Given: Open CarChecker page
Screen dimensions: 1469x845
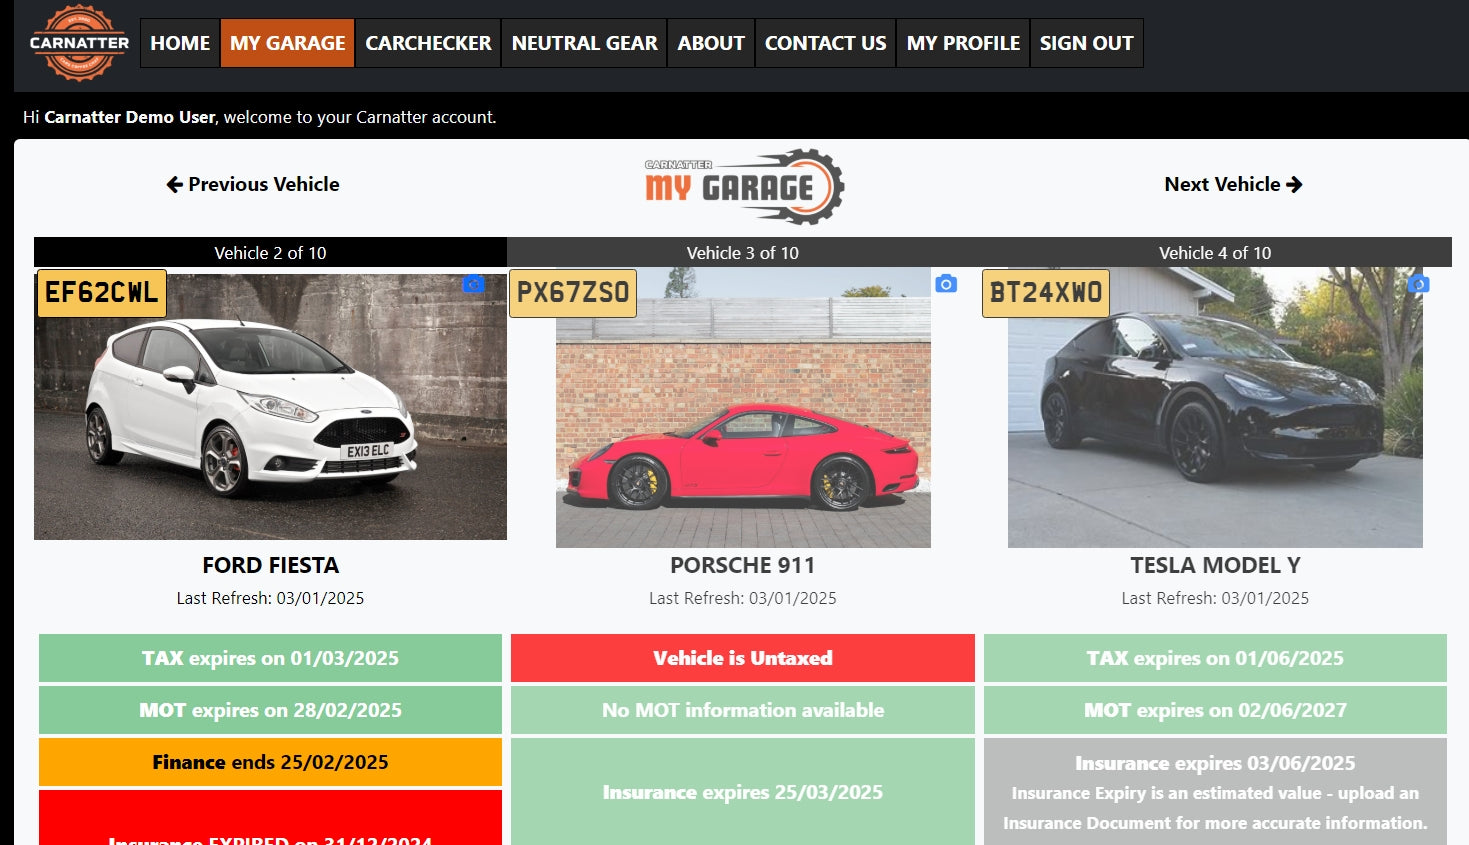Looking at the screenshot, I should coord(428,43).
